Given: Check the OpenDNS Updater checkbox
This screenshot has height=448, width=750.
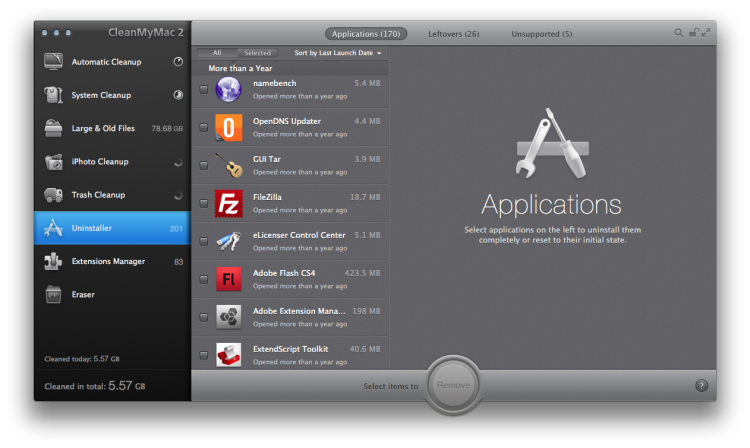Looking at the screenshot, I should (204, 127).
